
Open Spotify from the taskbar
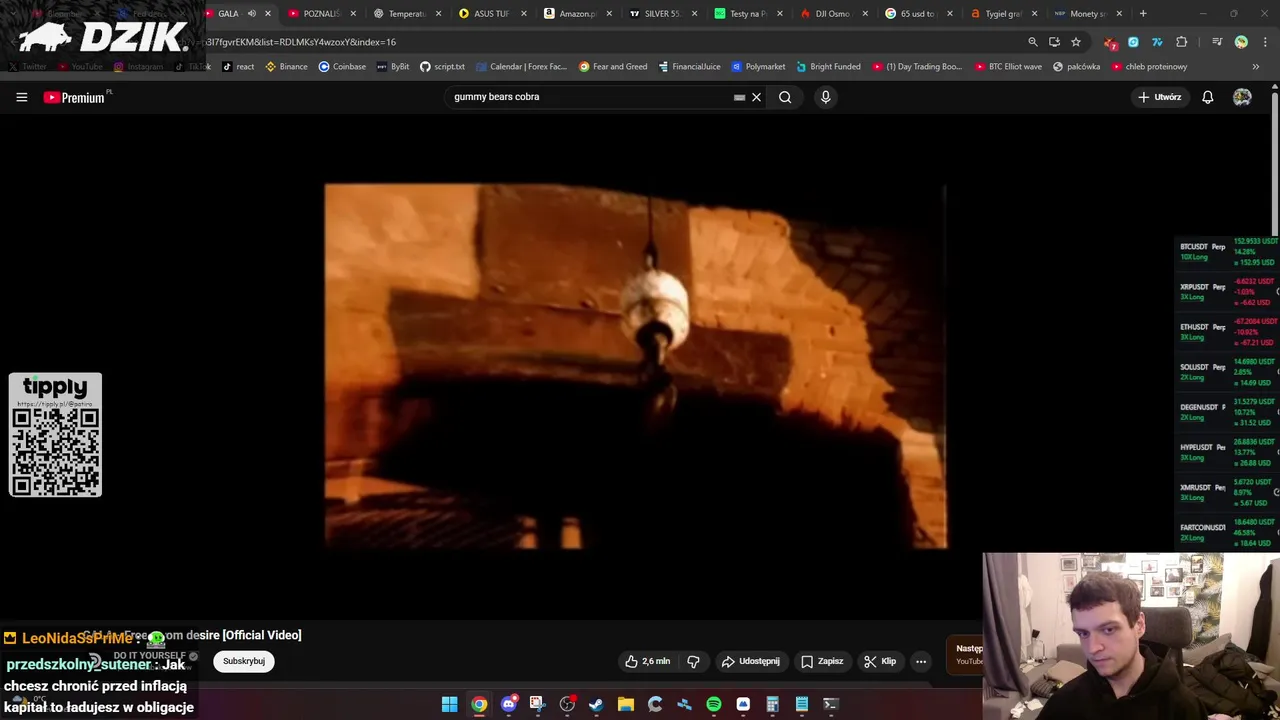(714, 704)
